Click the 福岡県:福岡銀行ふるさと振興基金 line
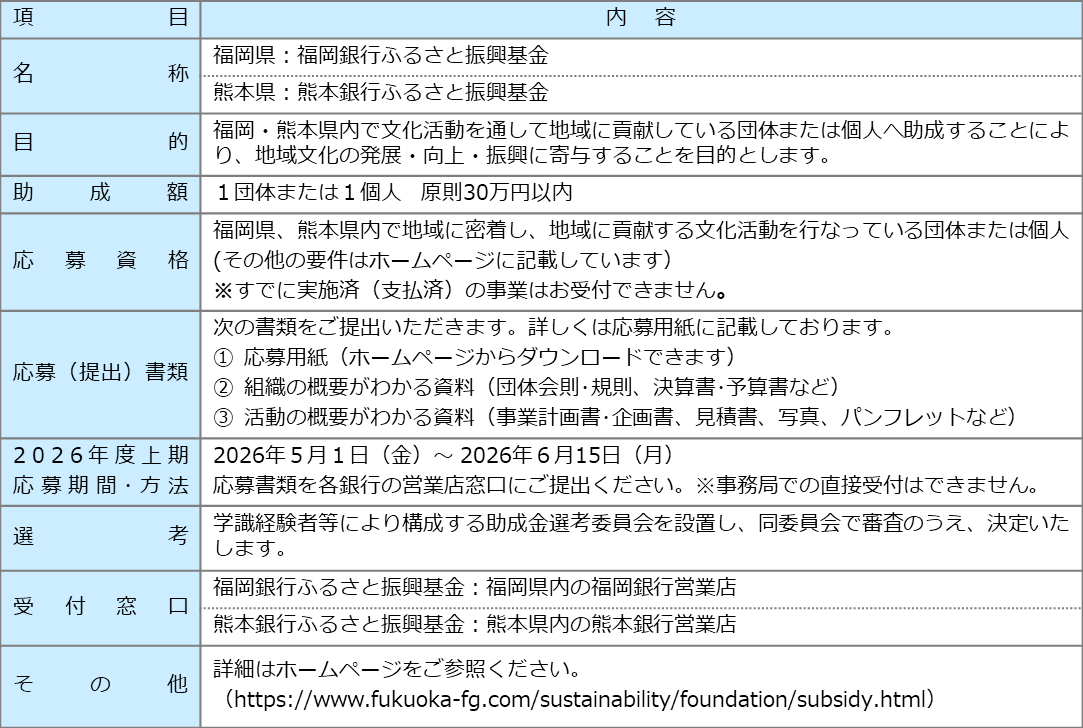 (x=381, y=55)
